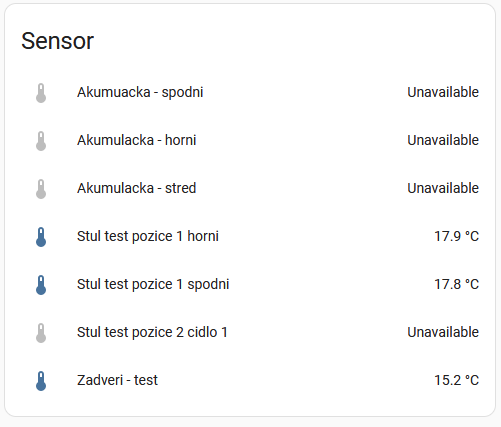Click thermometer icon for Akumulacka - horni
The image size is (501, 427).
point(41,141)
